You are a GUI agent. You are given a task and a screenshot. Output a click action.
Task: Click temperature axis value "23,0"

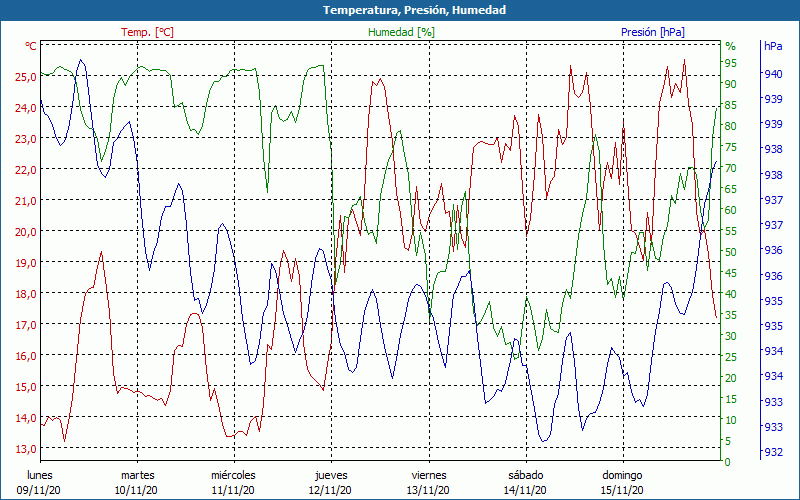point(26,139)
